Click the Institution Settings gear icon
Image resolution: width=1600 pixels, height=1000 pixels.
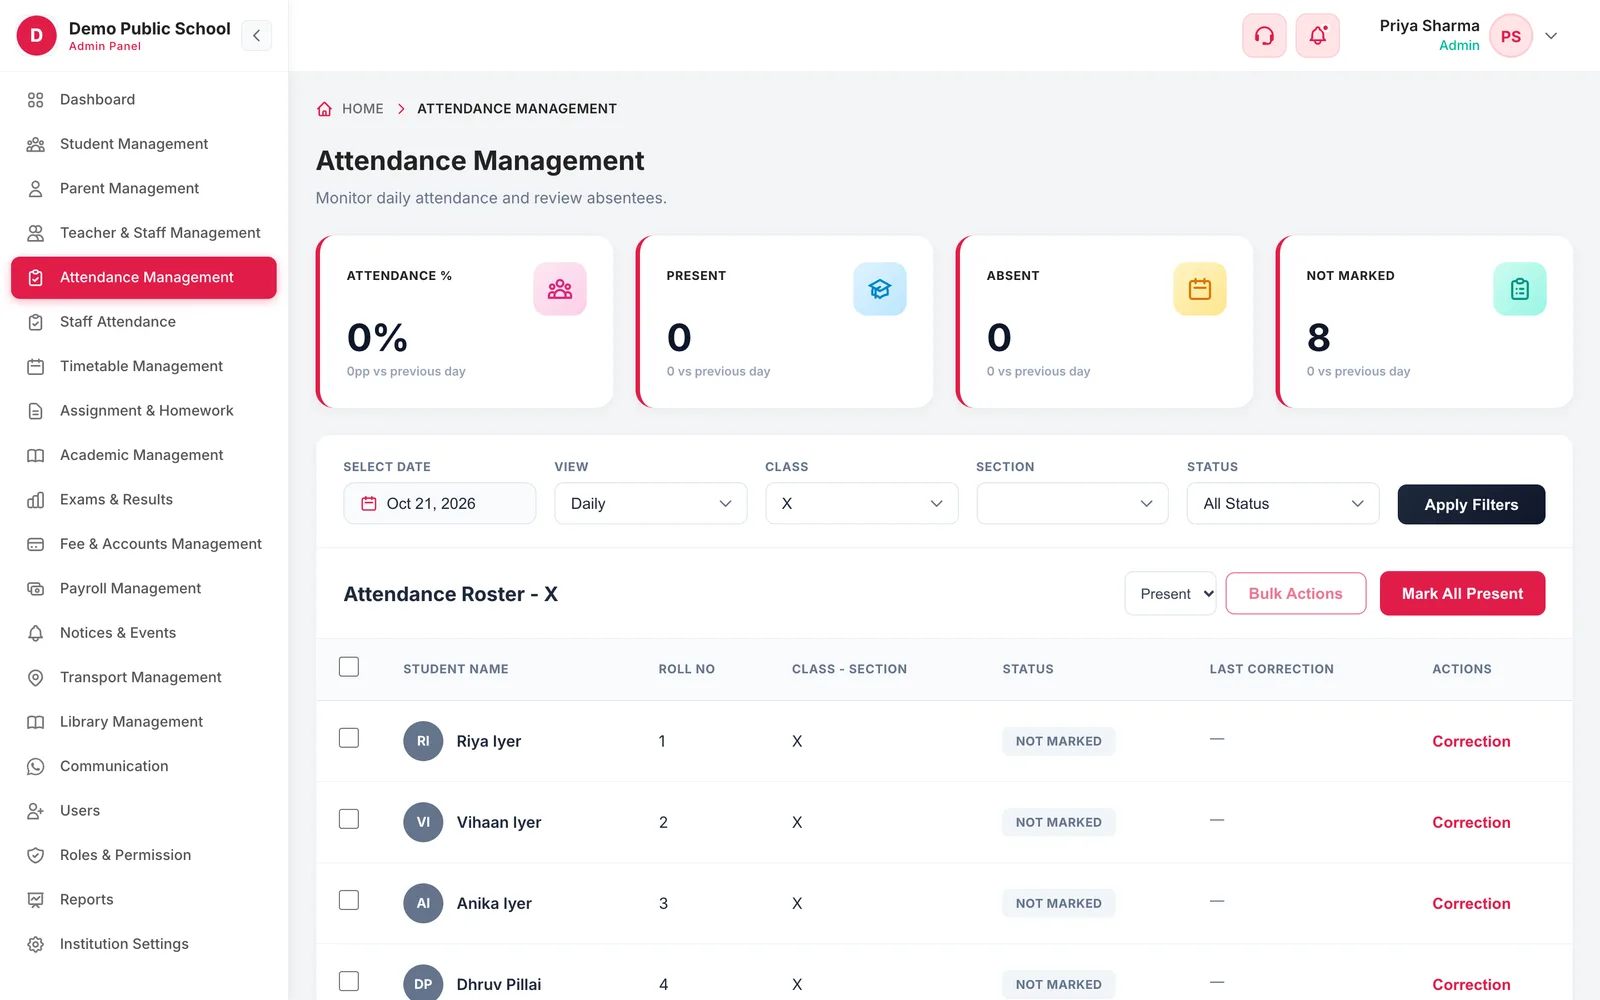[36, 944]
